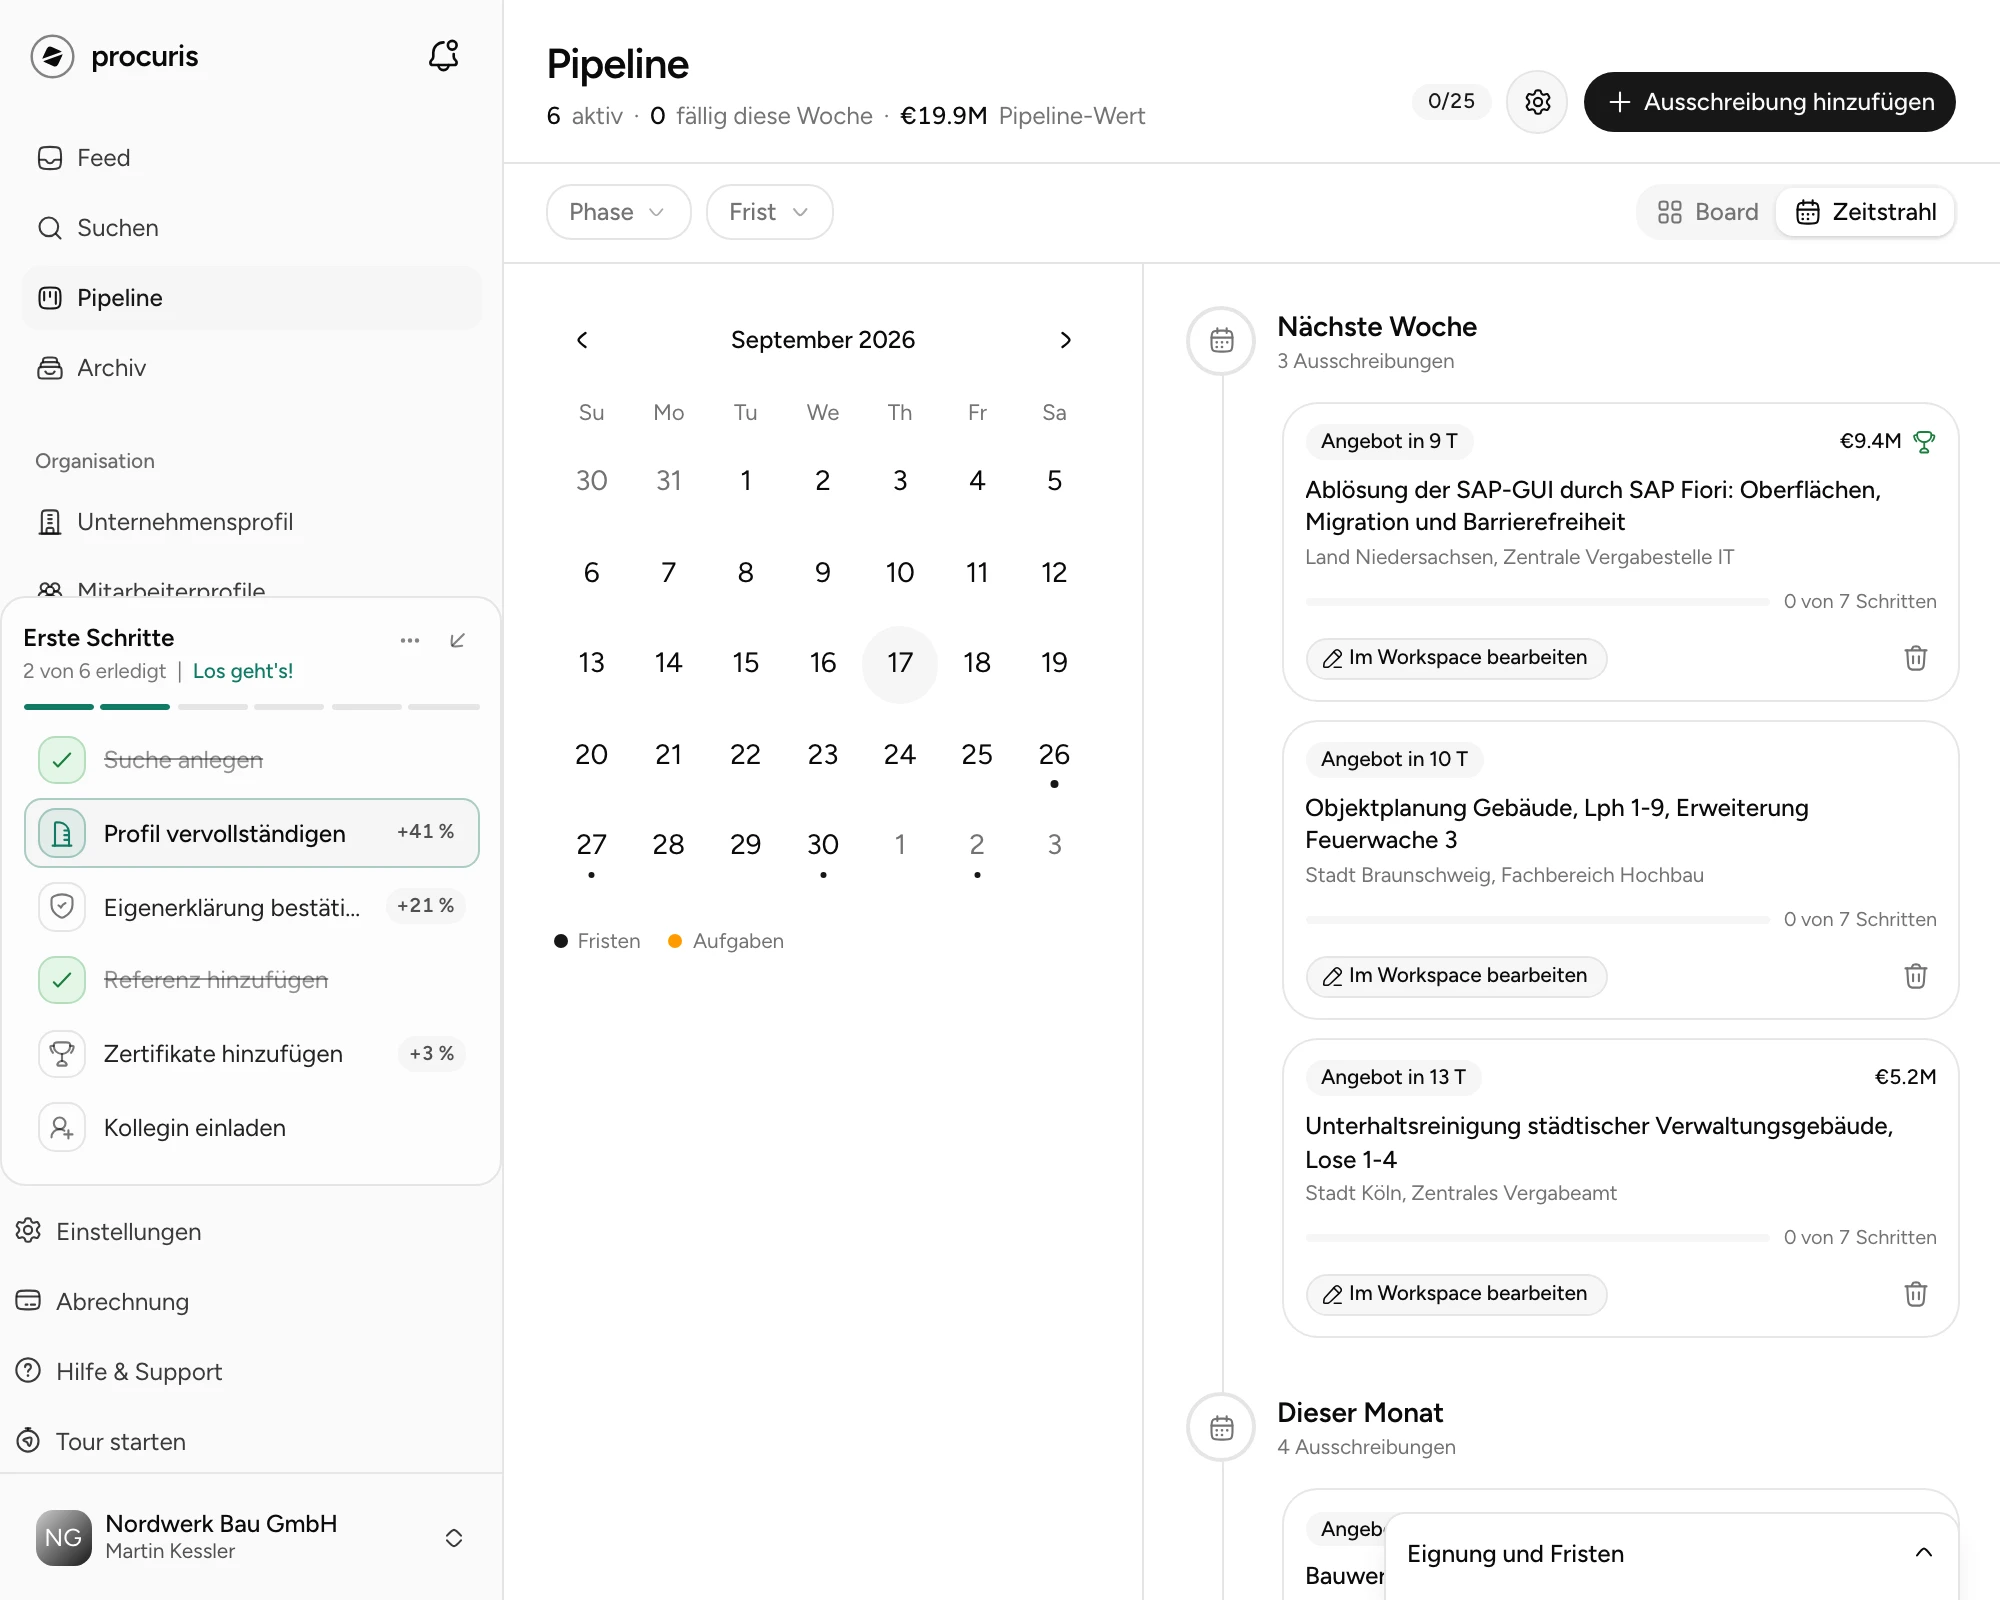Open the Nordwerk Bau GmbH account switcher
Image resolution: width=2000 pixels, height=1600 pixels.
250,1537
